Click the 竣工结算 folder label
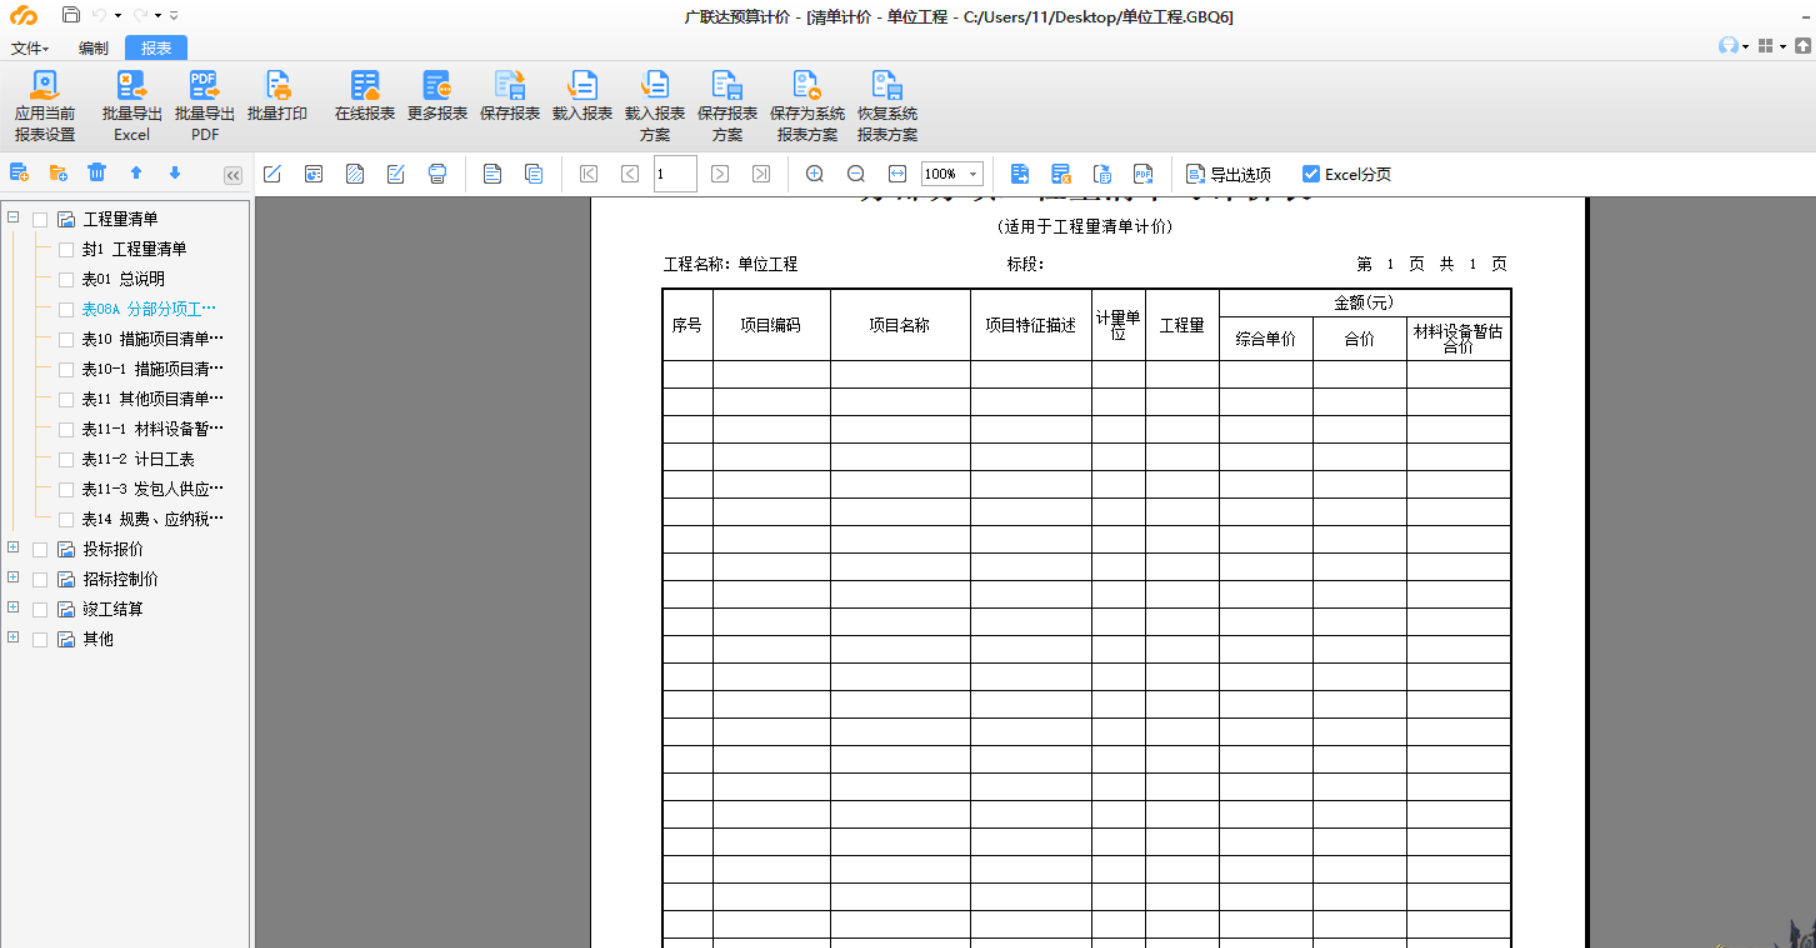Screen dimensions: 1816x948 113,609
